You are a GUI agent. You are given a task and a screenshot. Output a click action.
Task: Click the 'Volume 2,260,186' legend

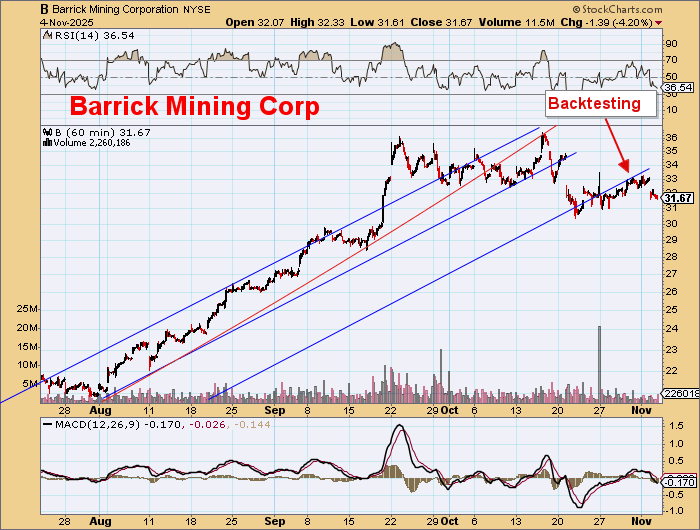(x=92, y=143)
